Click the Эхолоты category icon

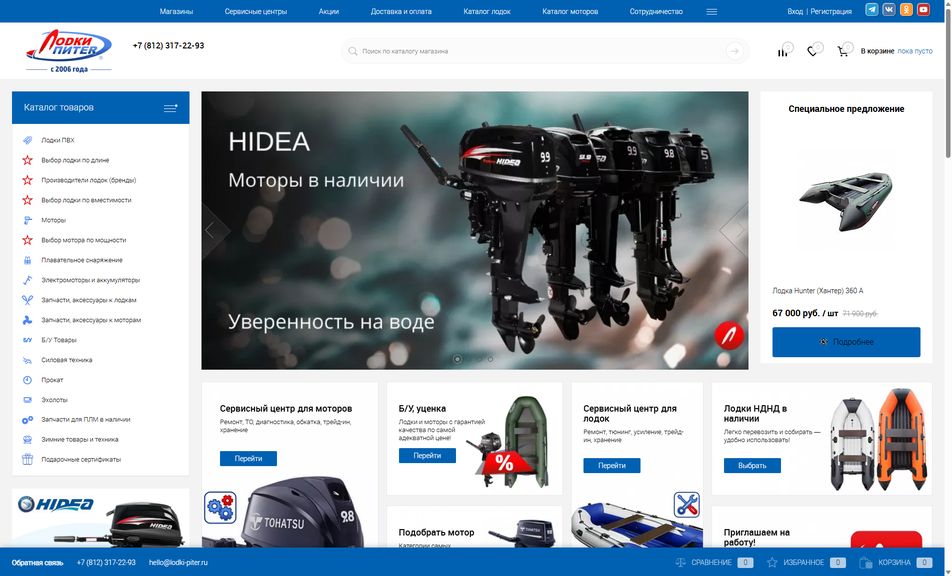(27, 400)
